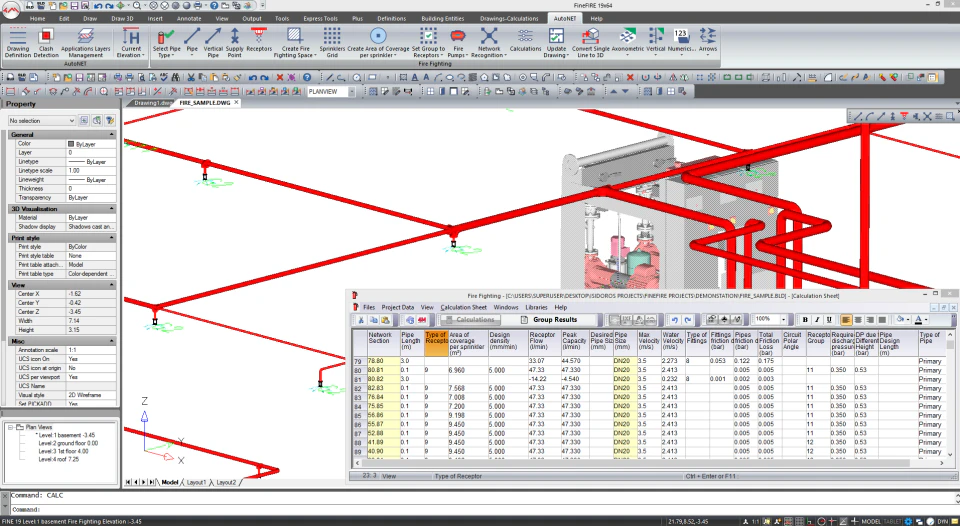Select Level:4 roof 7.25 plan view

tap(59, 459)
